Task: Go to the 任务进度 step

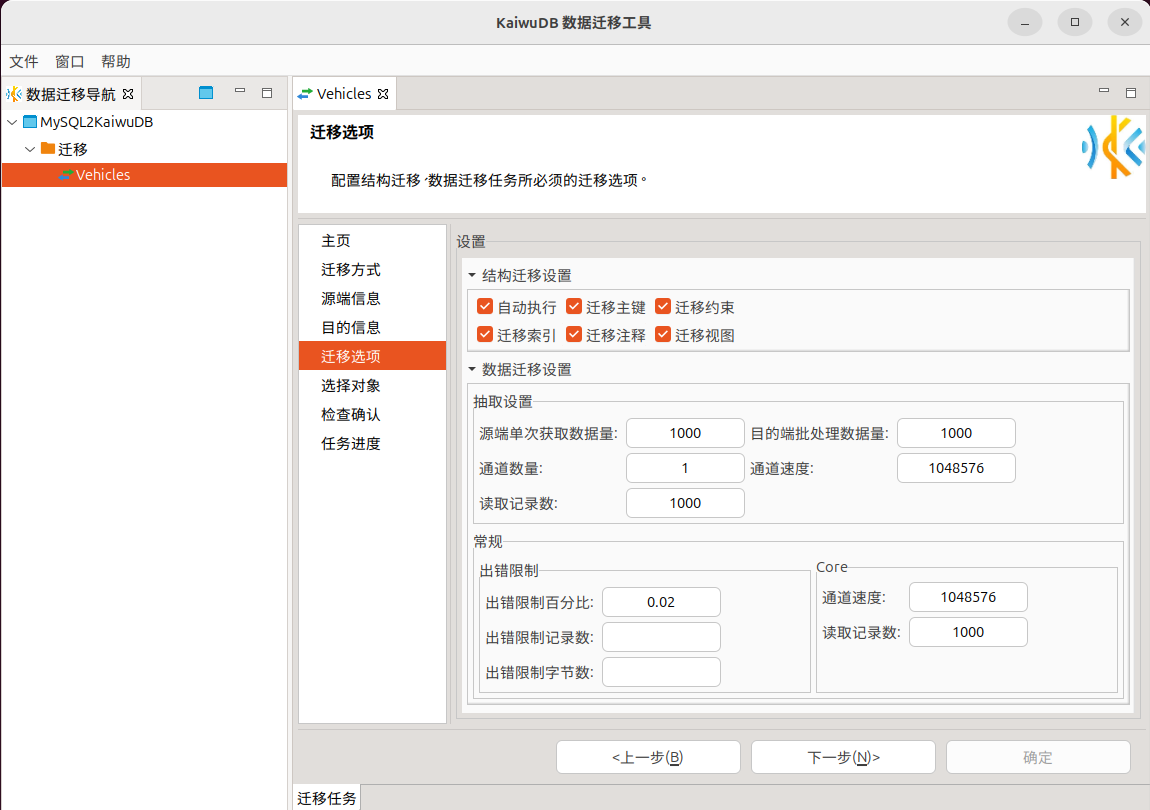Action: pos(373,443)
